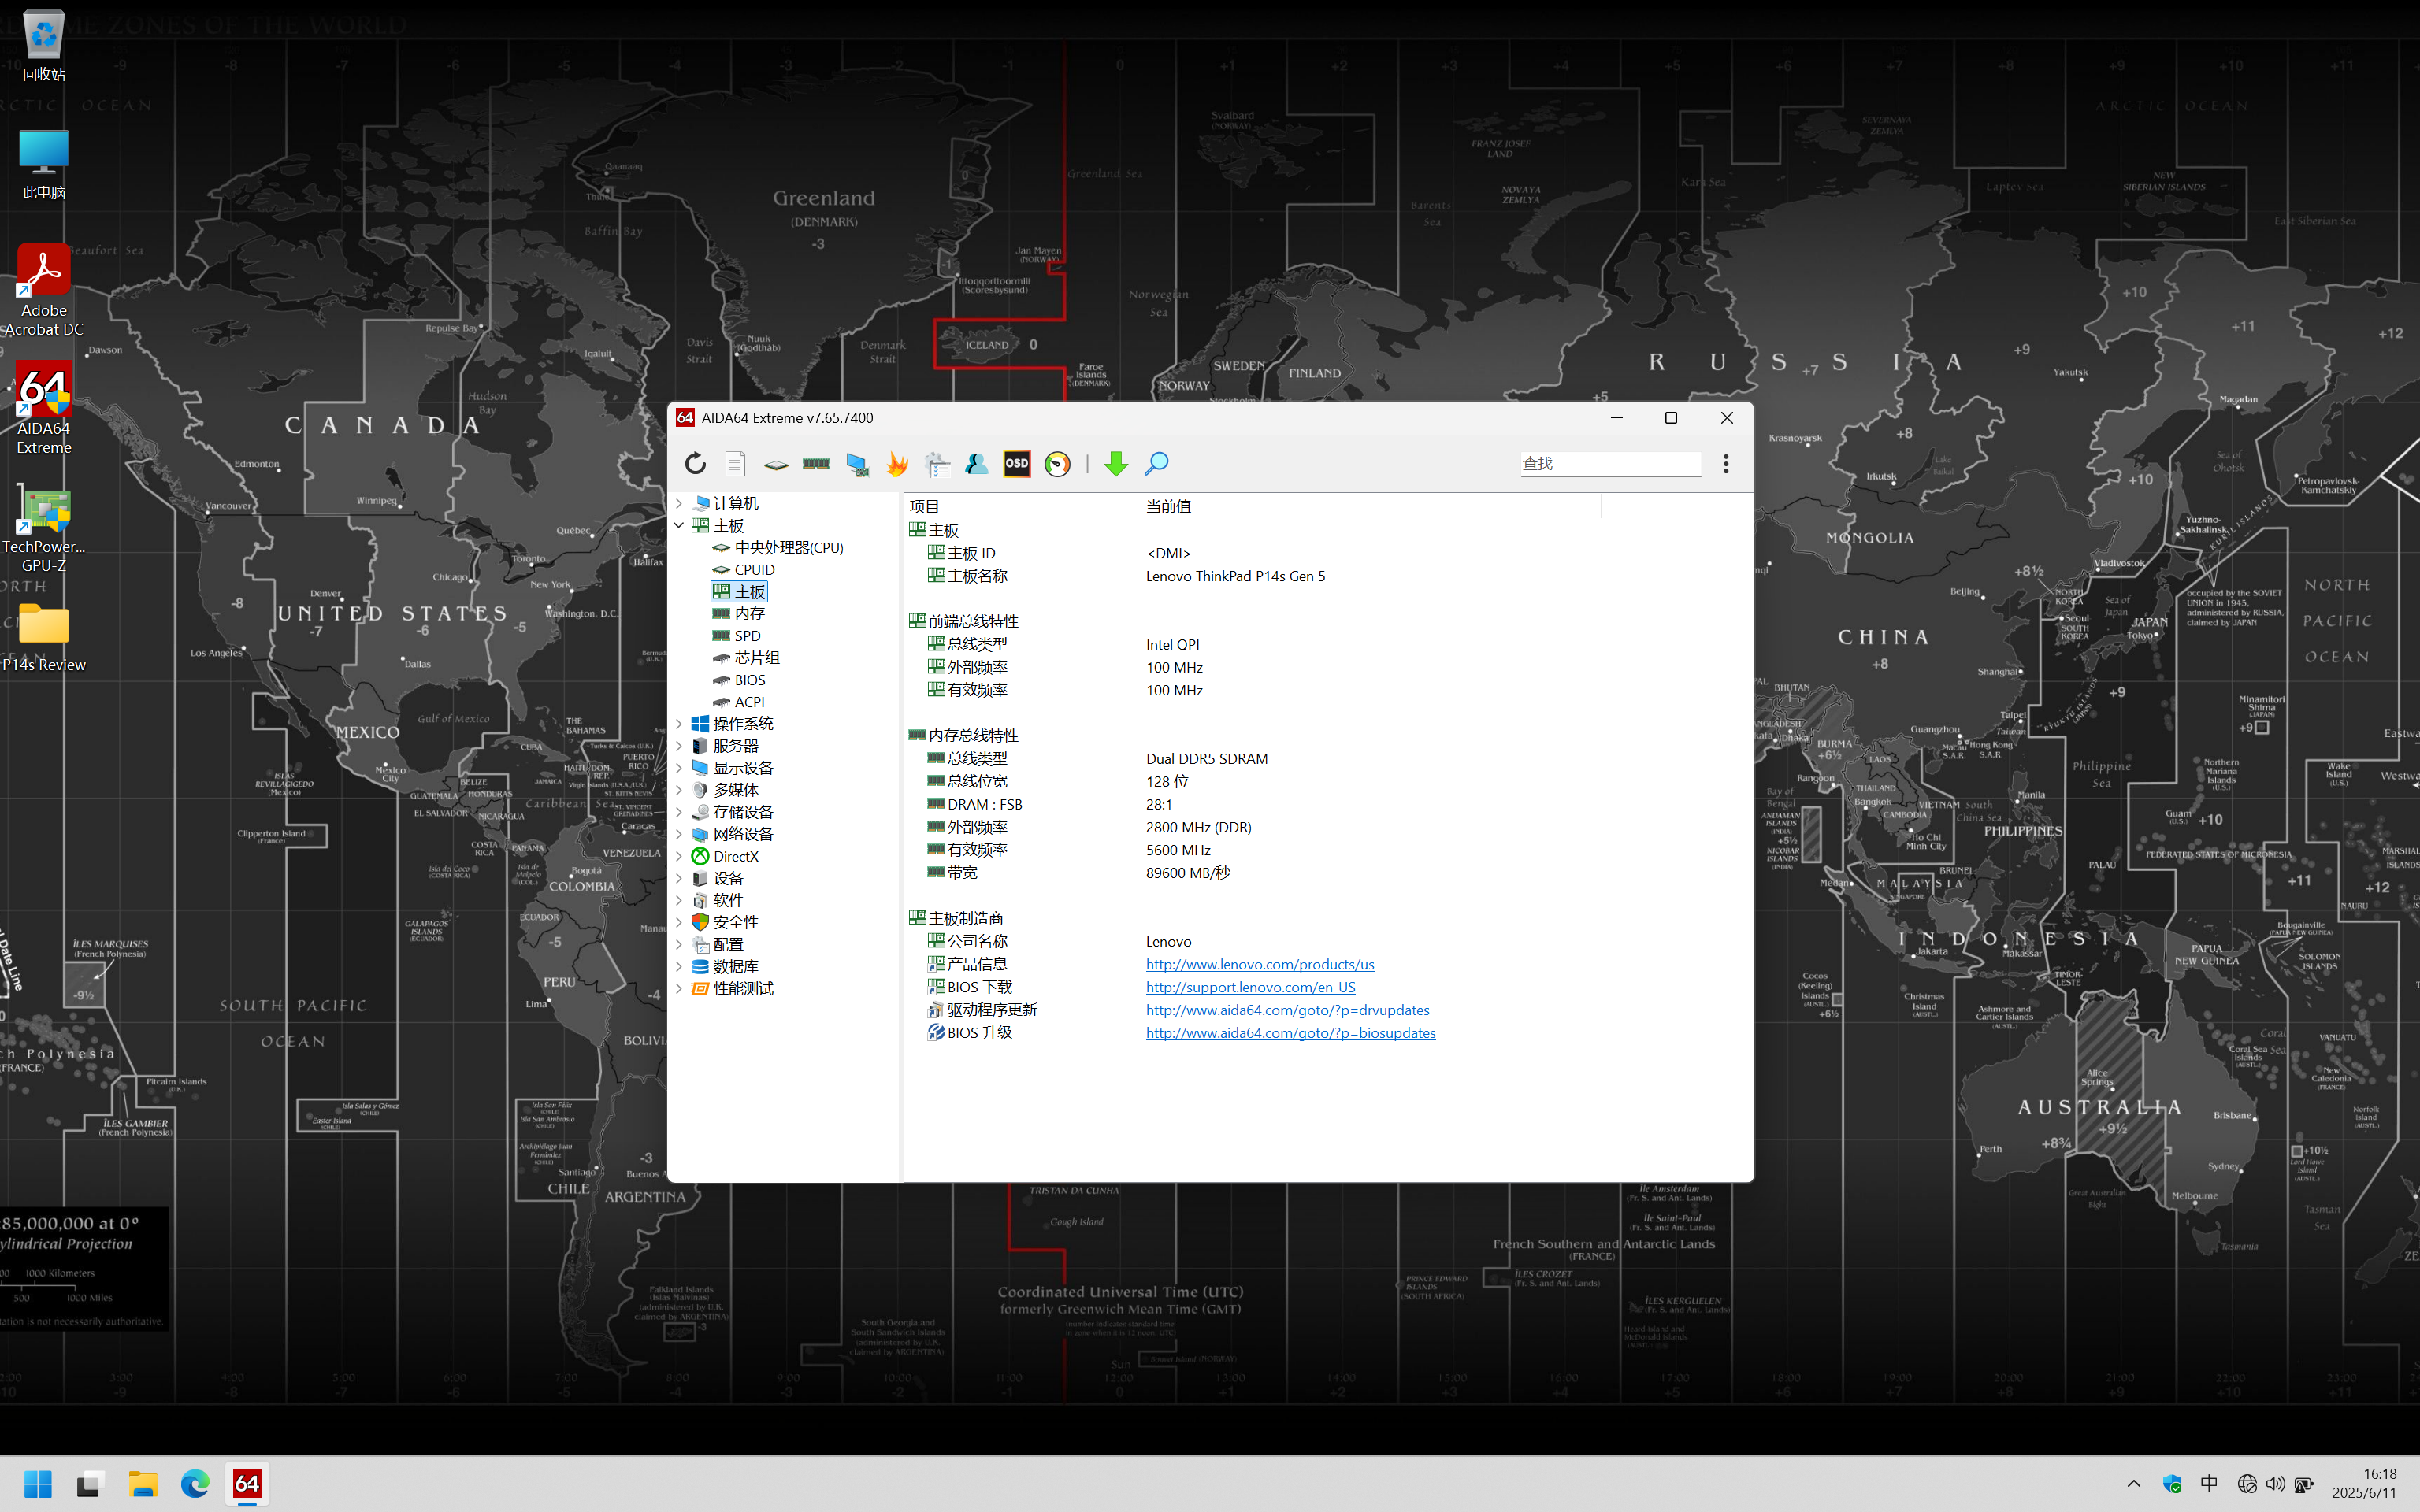Select the SPD tree item
Viewport: 2420px width, 1512px height.
pyautogui.click(x=736, y=635)
